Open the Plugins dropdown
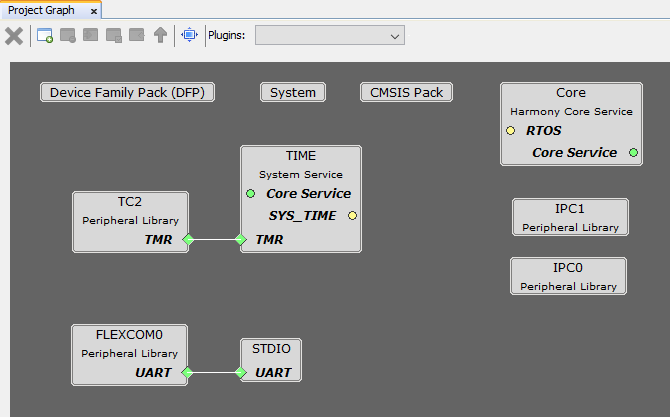Image resolution: width=670 pixels, height=417 pixels. [330, 36]
